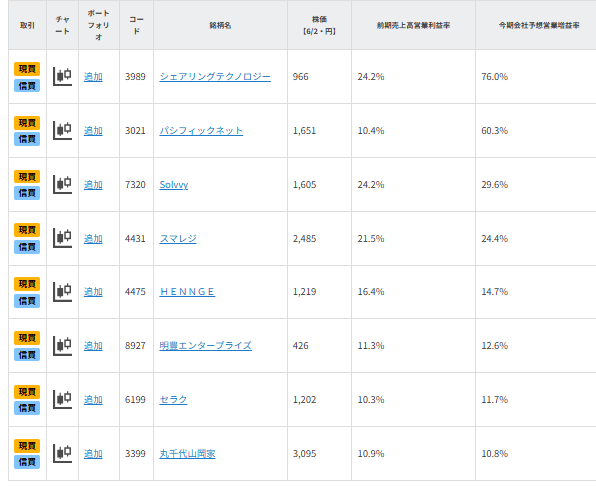Click 現買 button for code 4431
Image resolution: width=596 pixels, height=490 pixels.
coord(27,230)
